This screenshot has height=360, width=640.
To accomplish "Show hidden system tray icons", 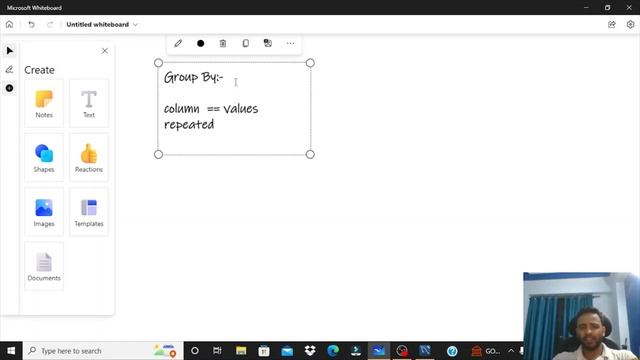I will pyautogui.click(x=511, y=351).
